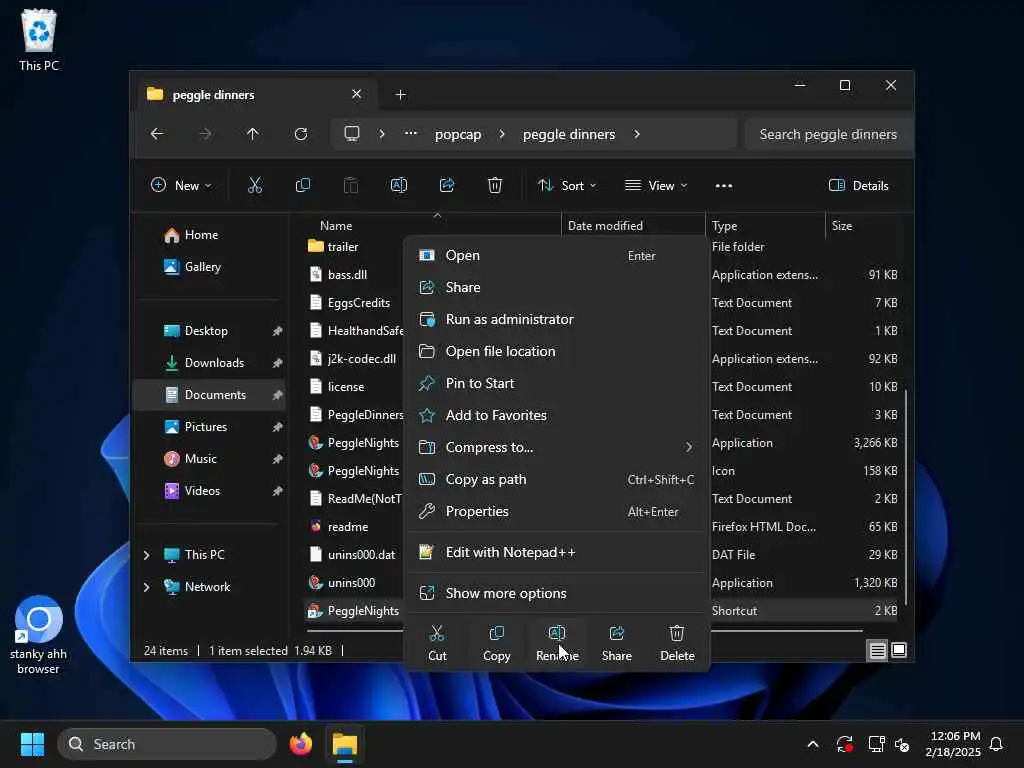Choose Delete in the context menu bottom row
This screenshot has width=1024, height=768.
(x=677, y=643)
